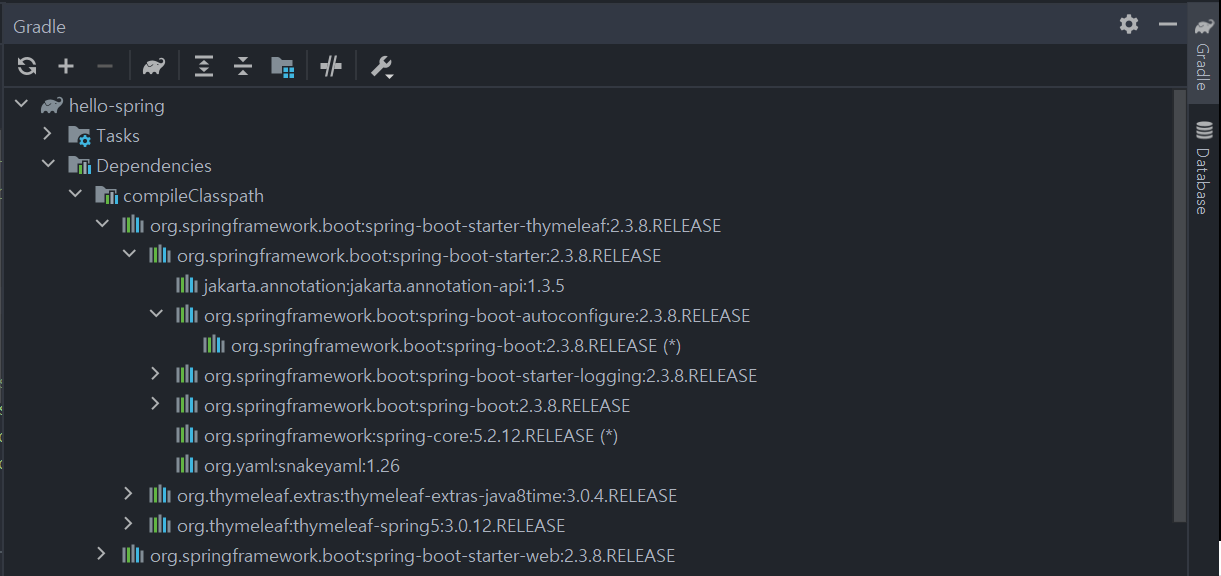Click the library icon beside spring-core:5.2.12.RELEASE
Viewport: 1221px width, 576px height.
(x=186, y=434)
